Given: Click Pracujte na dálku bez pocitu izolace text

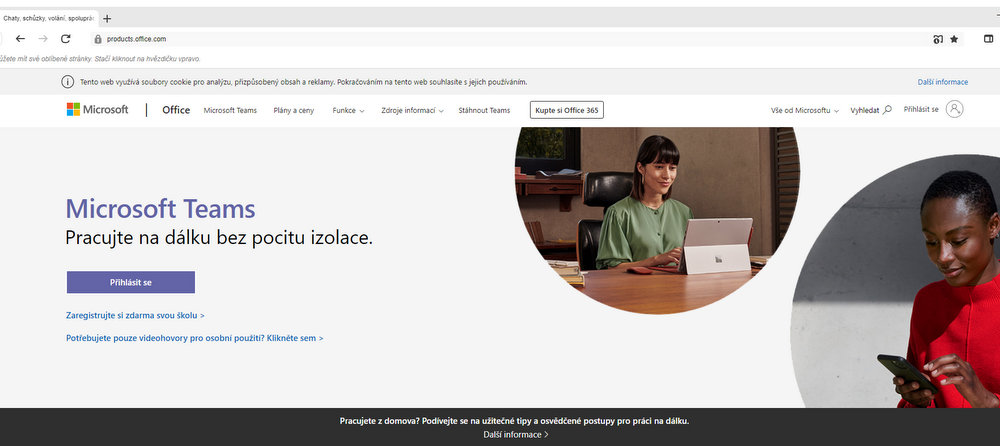Looking at the screenshot, I should 219,238.
